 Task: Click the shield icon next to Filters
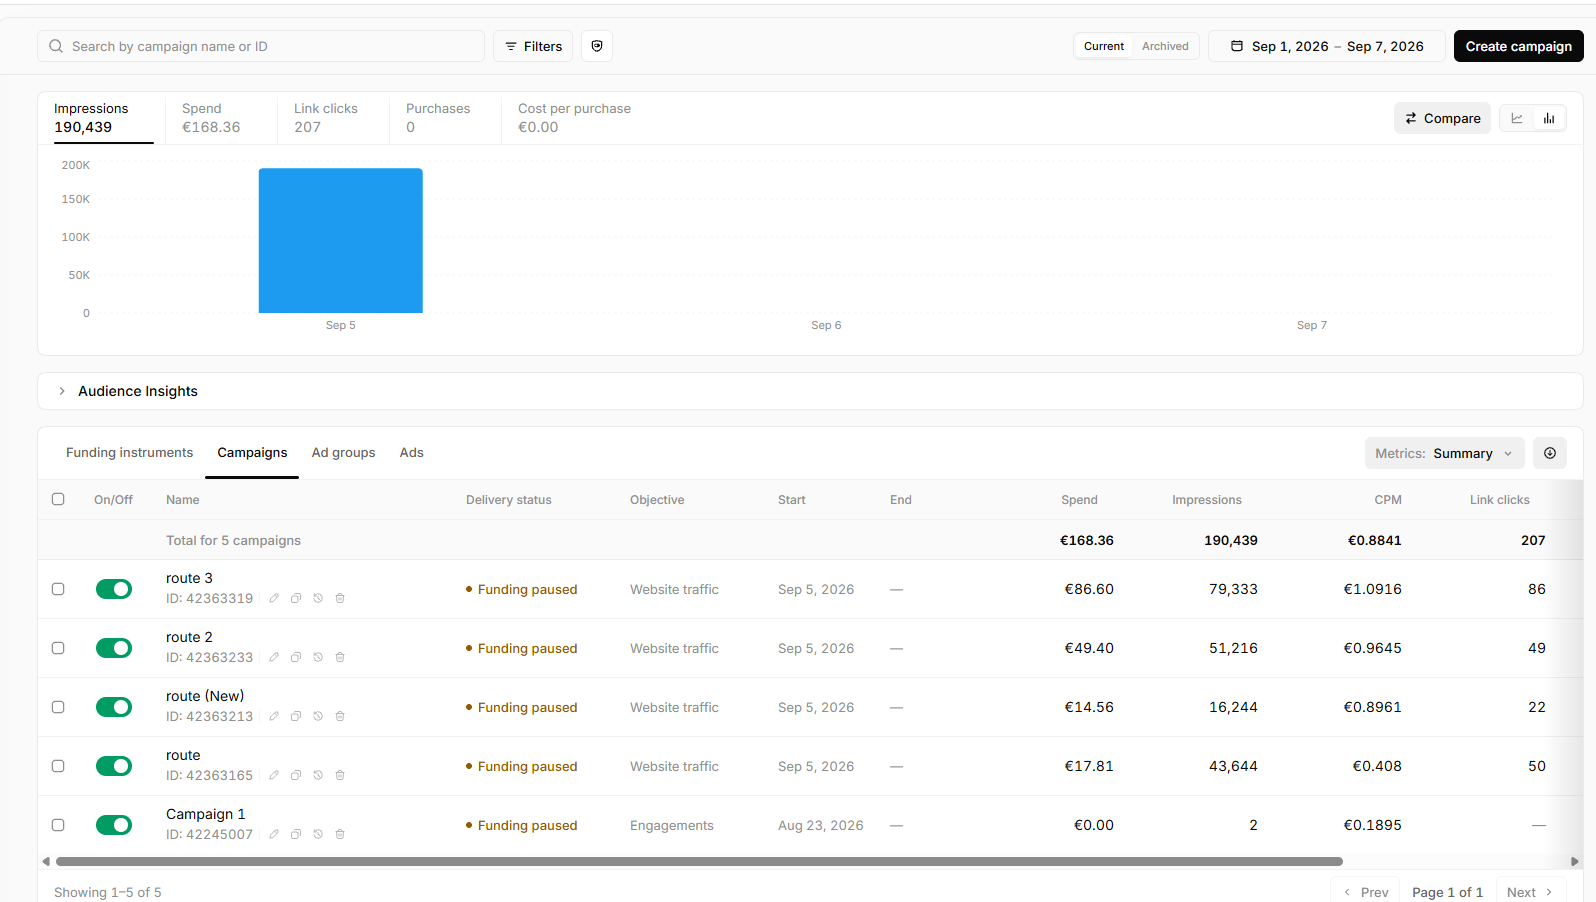pos(597,46)
